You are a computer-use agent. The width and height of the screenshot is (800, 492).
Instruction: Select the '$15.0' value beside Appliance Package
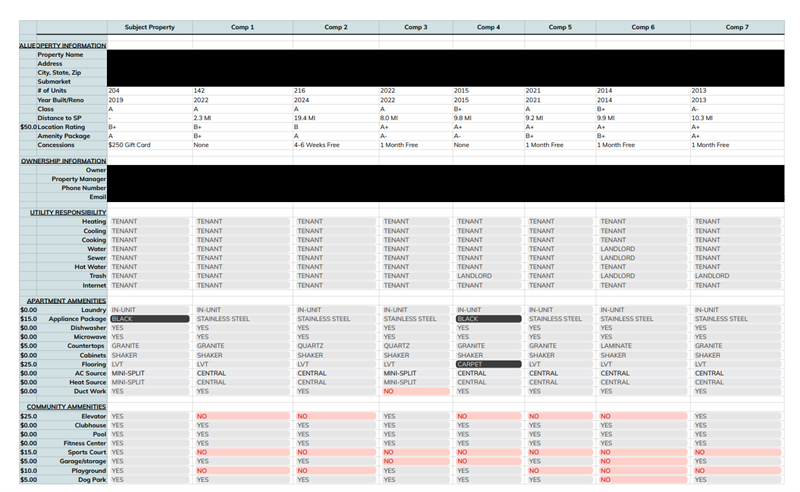click(x=29, y=319)
